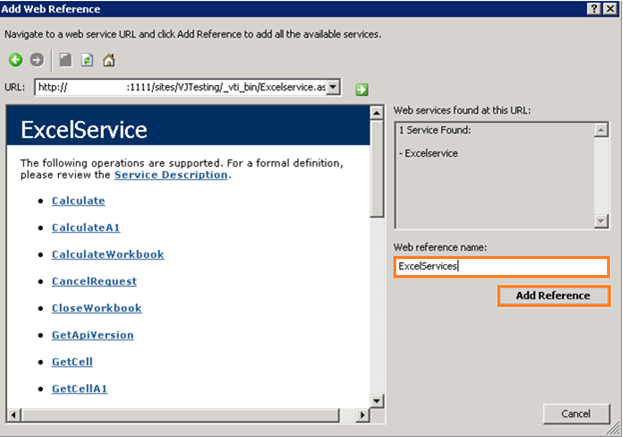This screenshot has height=437, width=623.
Task: Click the GetCellA1 operation link
Action: pyautogui.click(x=79, y=388)
